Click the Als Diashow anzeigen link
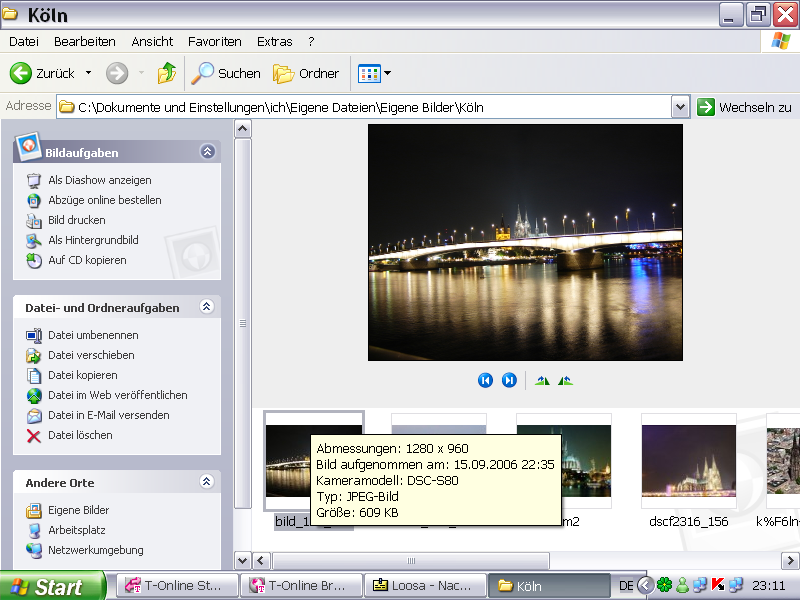 tap(100, 180)
